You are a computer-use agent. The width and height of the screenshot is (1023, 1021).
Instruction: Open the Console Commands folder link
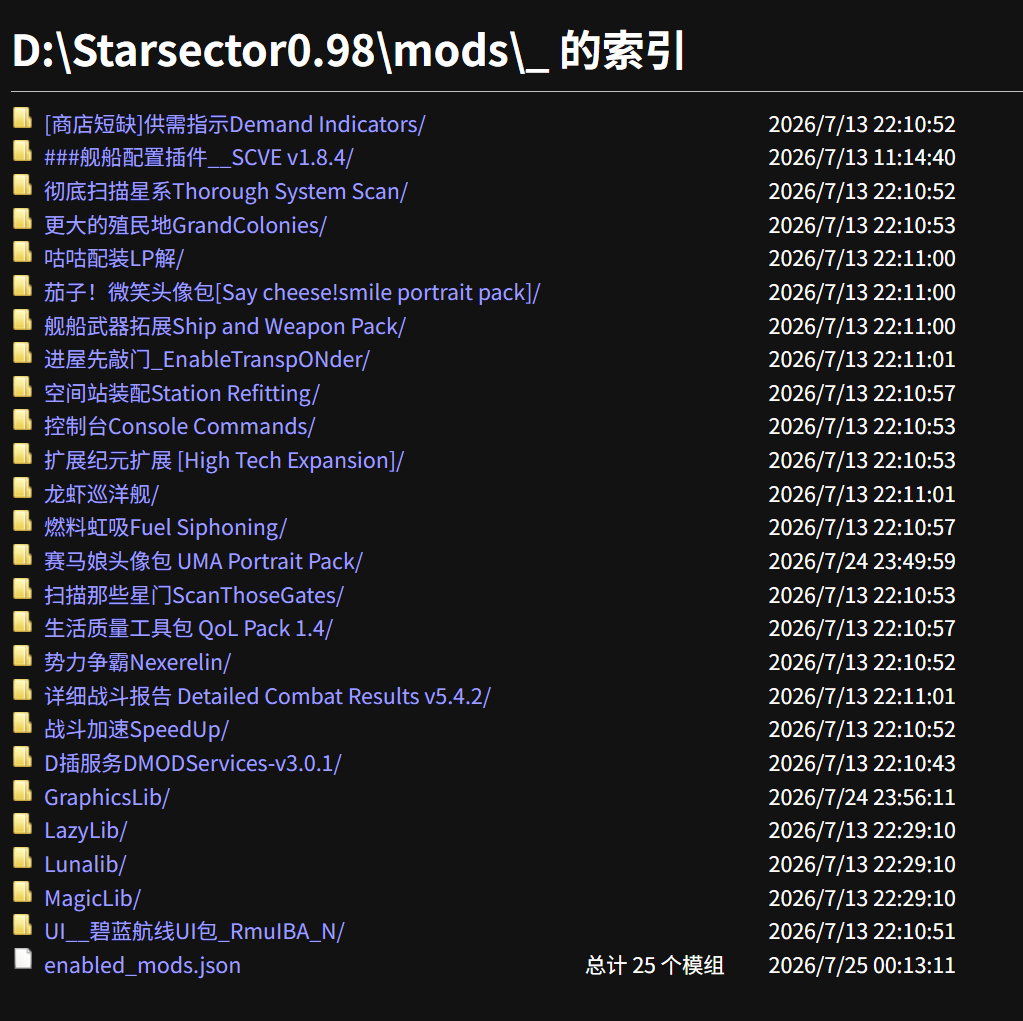(x=179, y=427)
